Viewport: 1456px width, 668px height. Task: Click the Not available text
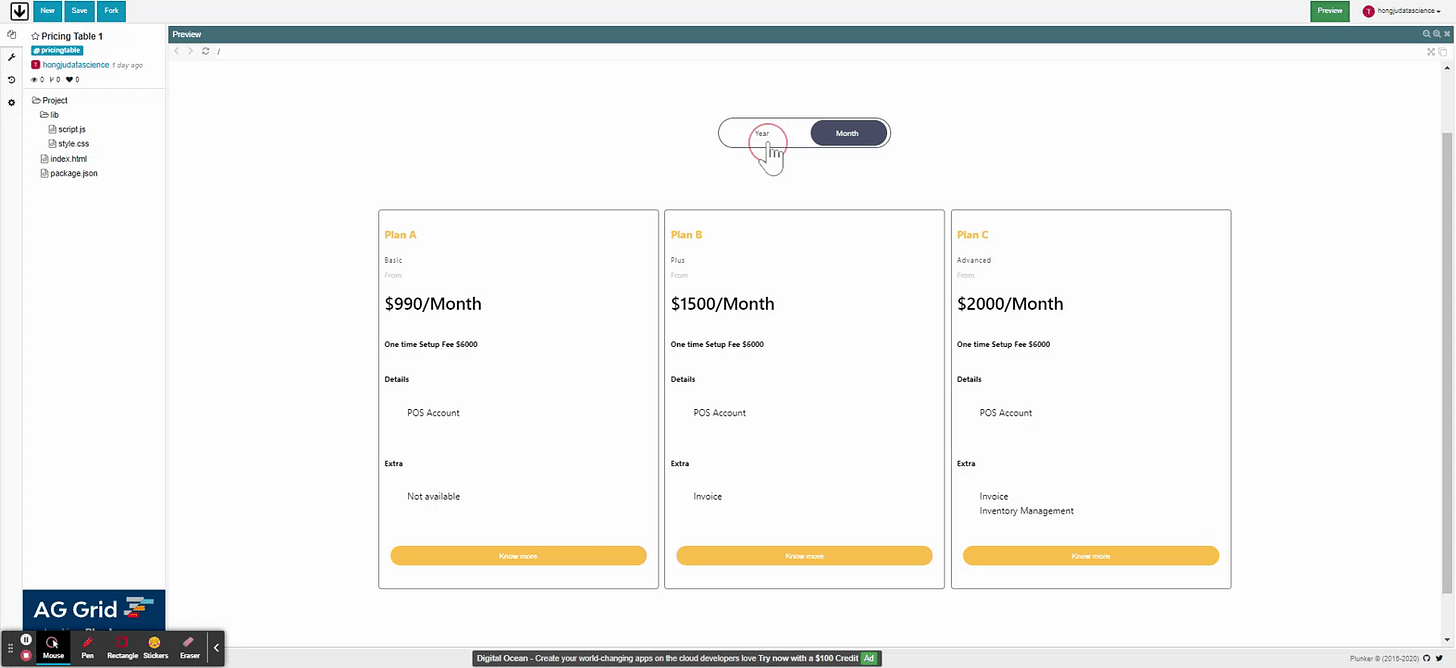pyautogui.click(x=434, y=497)
